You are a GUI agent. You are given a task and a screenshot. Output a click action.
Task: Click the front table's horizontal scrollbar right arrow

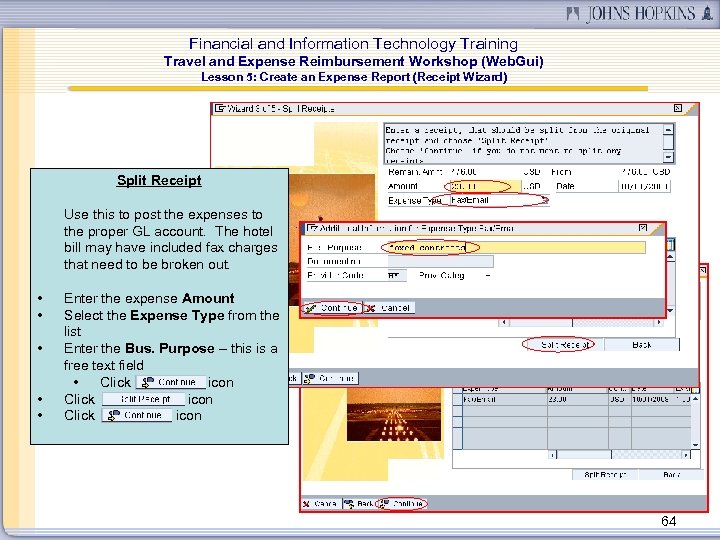(x=659, y=322)
